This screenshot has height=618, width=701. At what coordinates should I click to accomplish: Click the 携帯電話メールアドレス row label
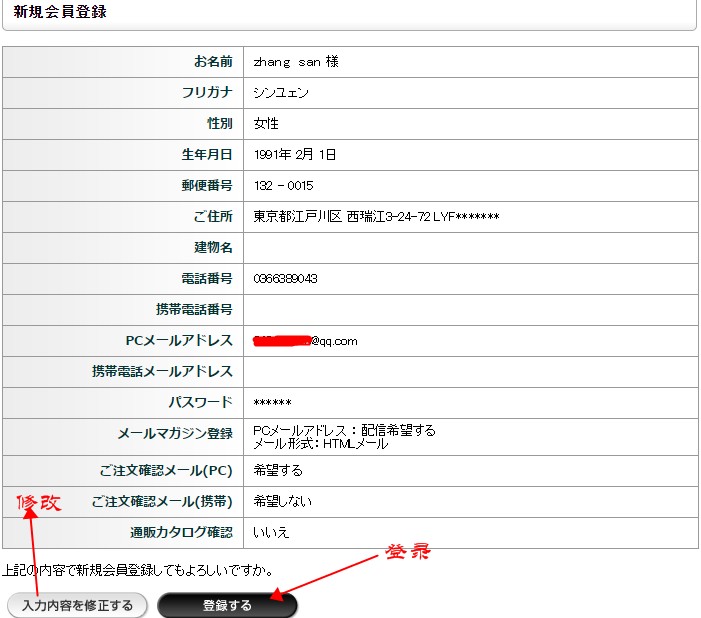tap(162, 371)
